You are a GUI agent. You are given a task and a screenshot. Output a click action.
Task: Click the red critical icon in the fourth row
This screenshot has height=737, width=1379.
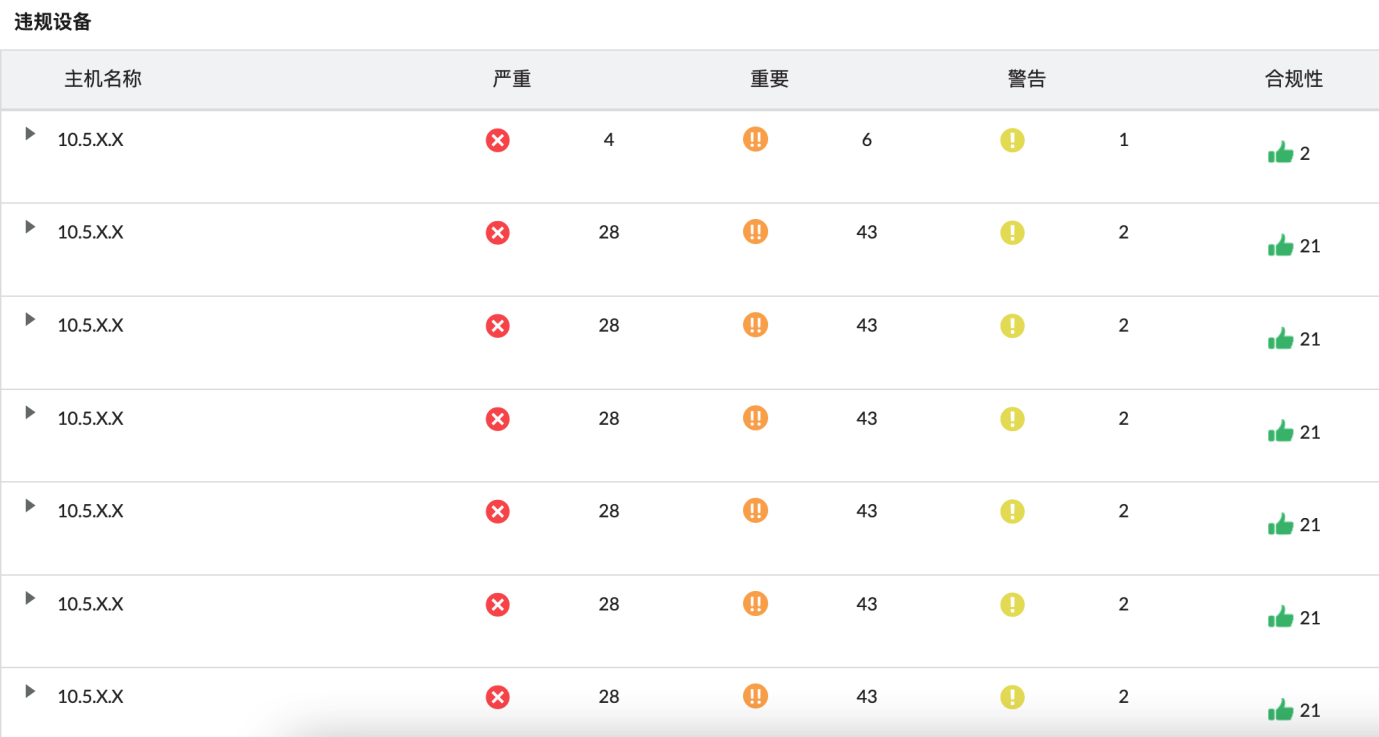pos(497,419)
